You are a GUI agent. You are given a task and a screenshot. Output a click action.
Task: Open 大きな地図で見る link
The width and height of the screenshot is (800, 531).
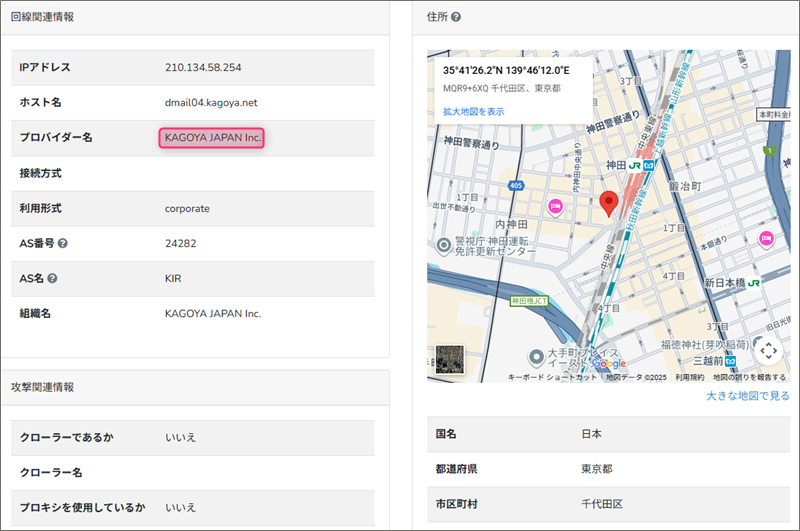(747, 396)
